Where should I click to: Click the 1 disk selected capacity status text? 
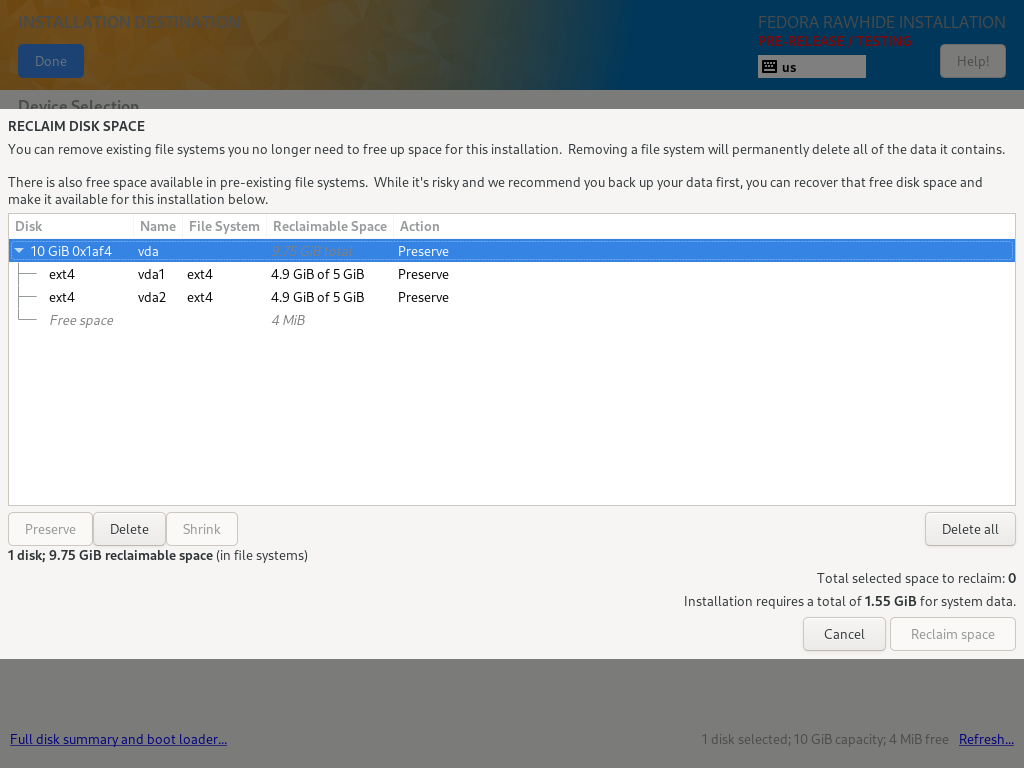pos(825,739)
